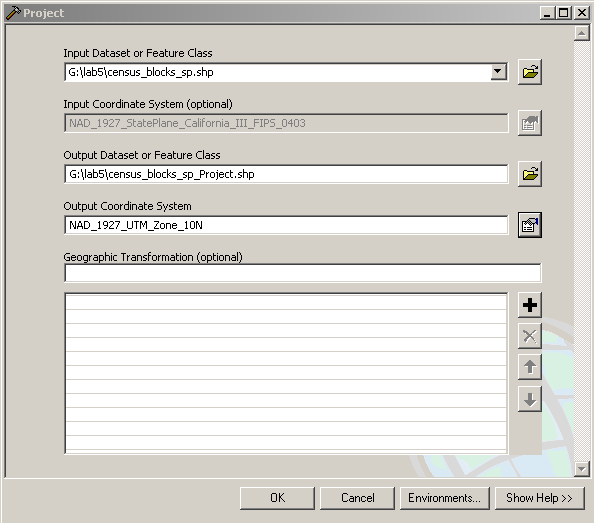594x523 pixels.
Task: Cancel the Project tool dialog
Action: [x=358, y=498]
